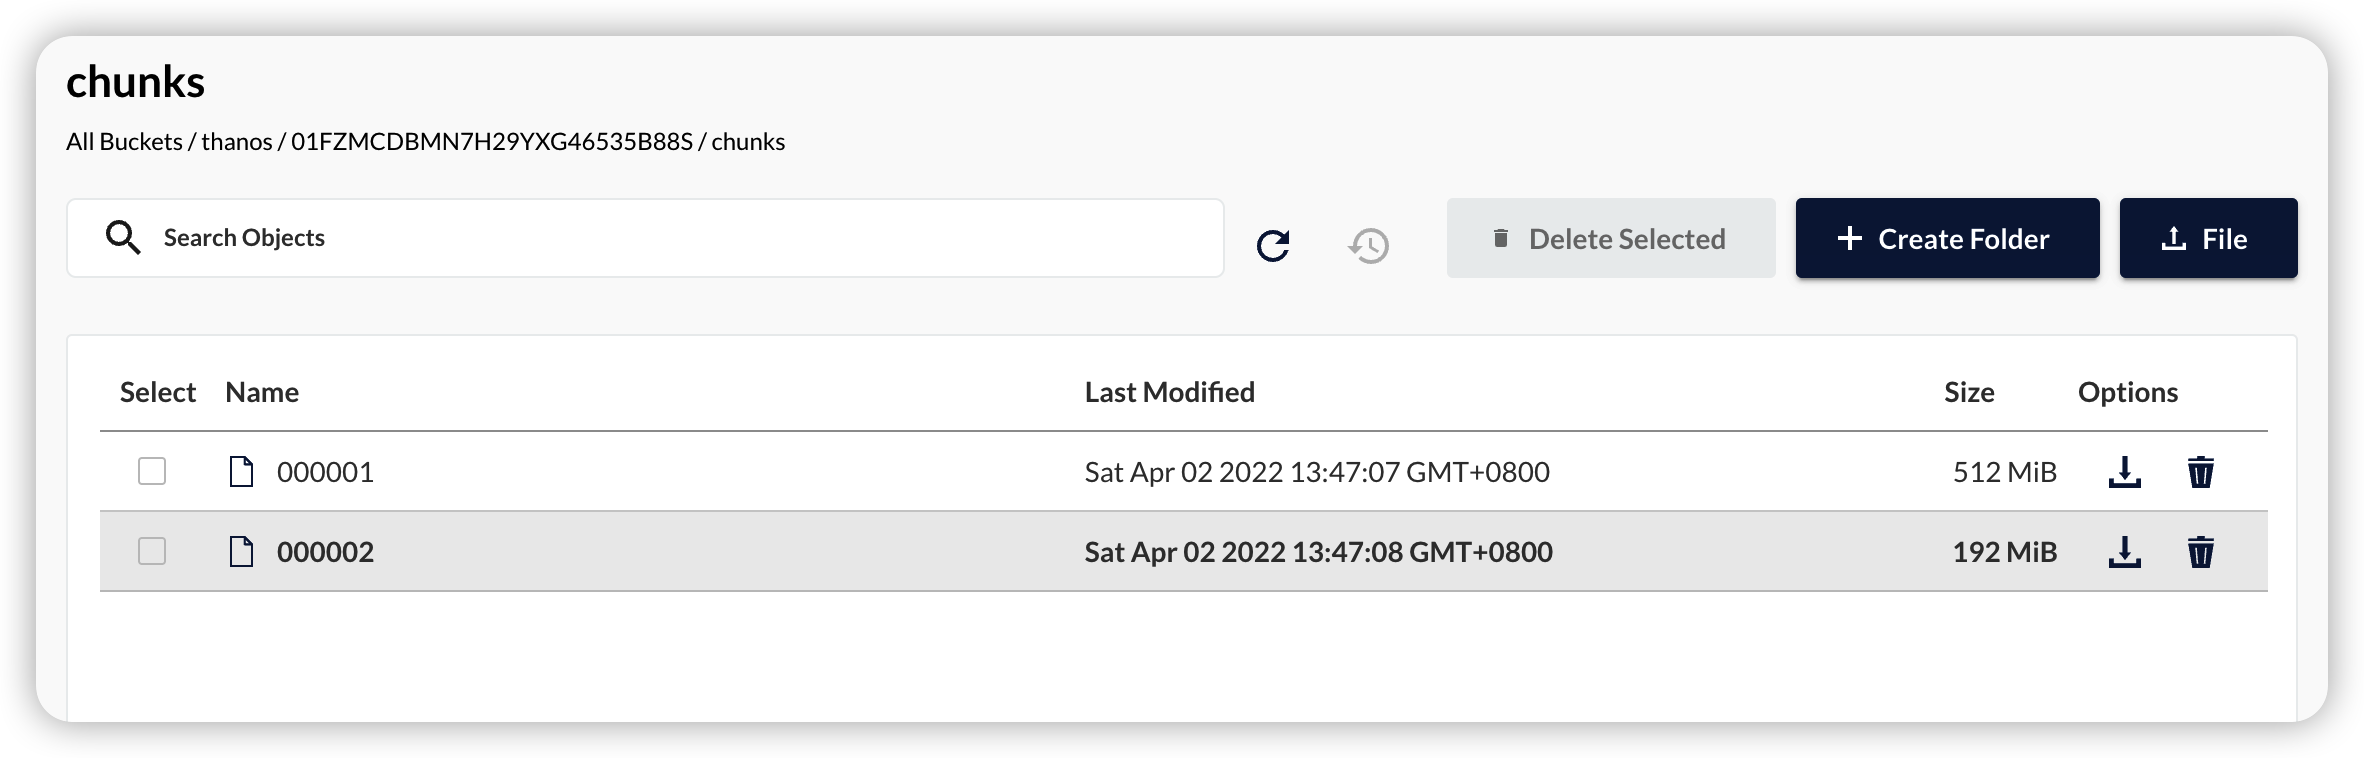Sort by the Last Modified column
Viewport: 2364px width, 758px height.
(1169, 392)
